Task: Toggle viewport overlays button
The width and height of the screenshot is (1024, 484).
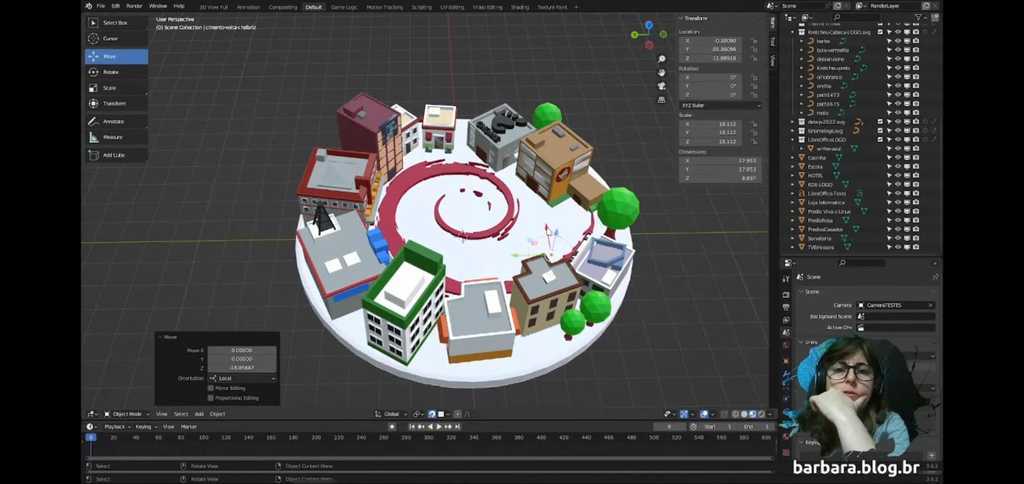Action: [705, 414]
